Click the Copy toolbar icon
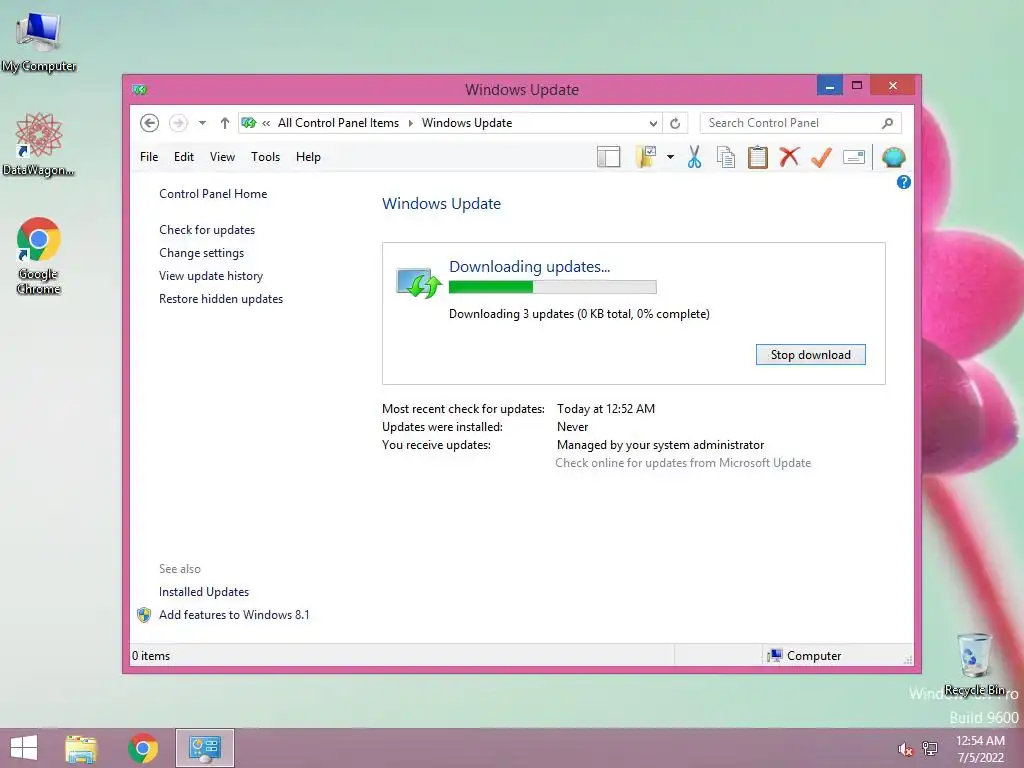Screen dimensions: 1024x768 (726, 157)
